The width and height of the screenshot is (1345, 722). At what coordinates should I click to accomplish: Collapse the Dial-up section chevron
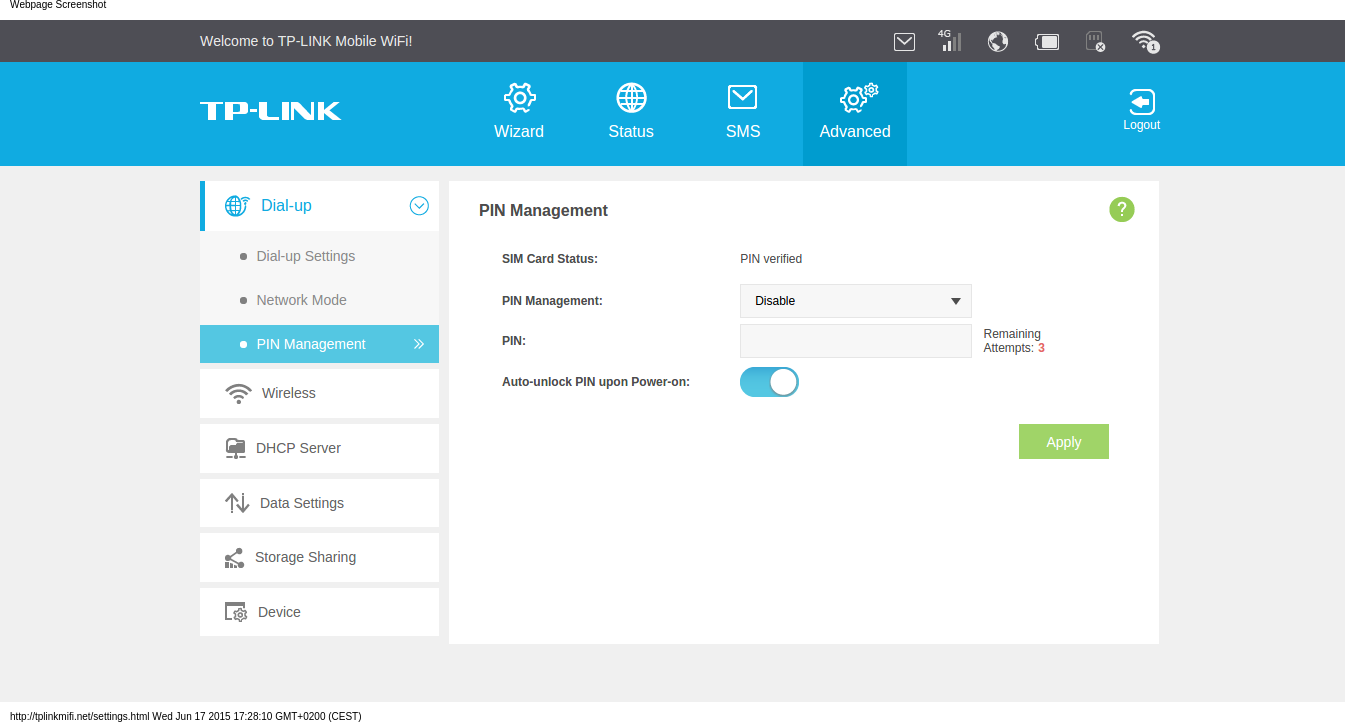419,206
